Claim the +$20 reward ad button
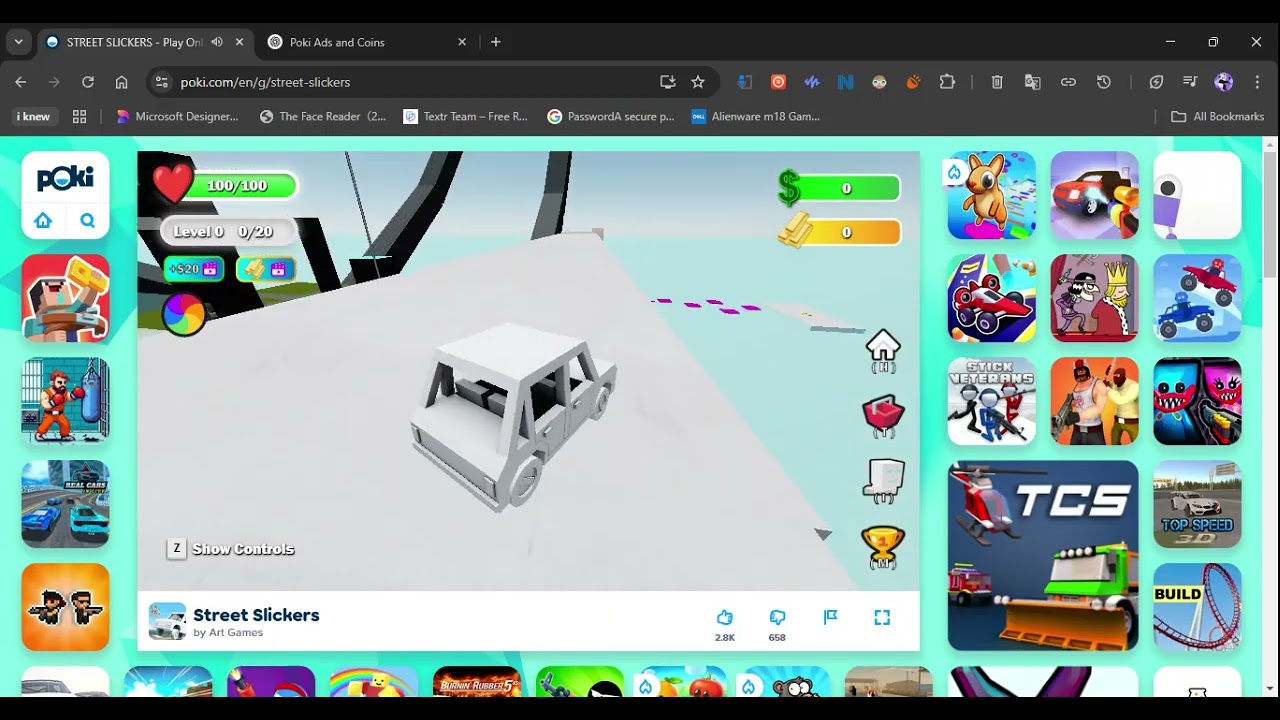The height and width of the screenshot is (720, 1280). click(x=194, y=269)
